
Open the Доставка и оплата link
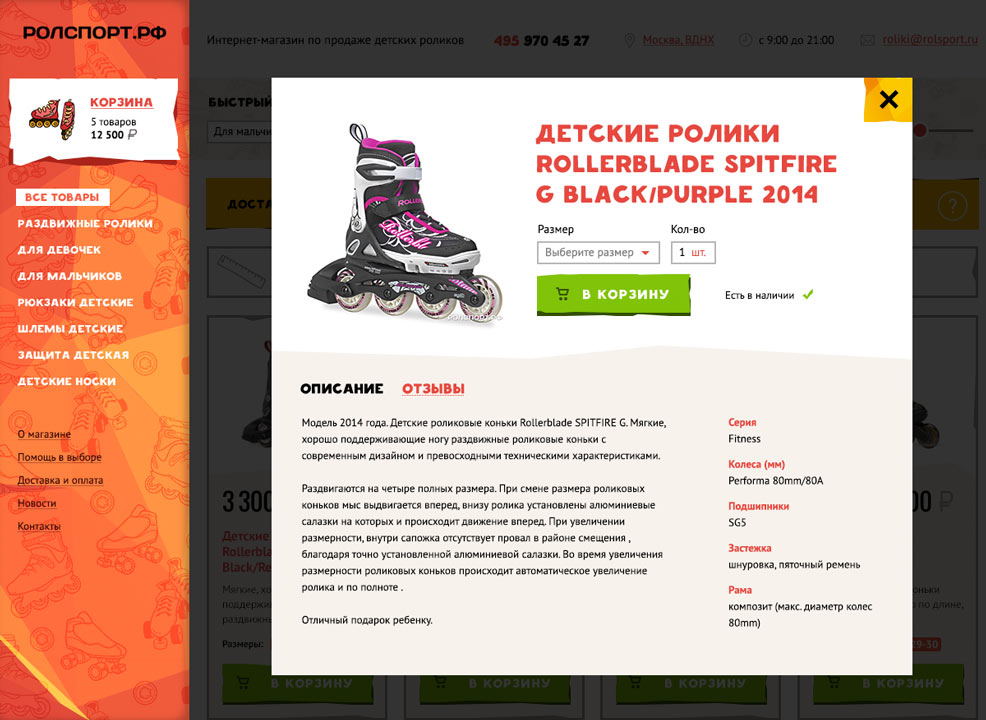(60, 480)
